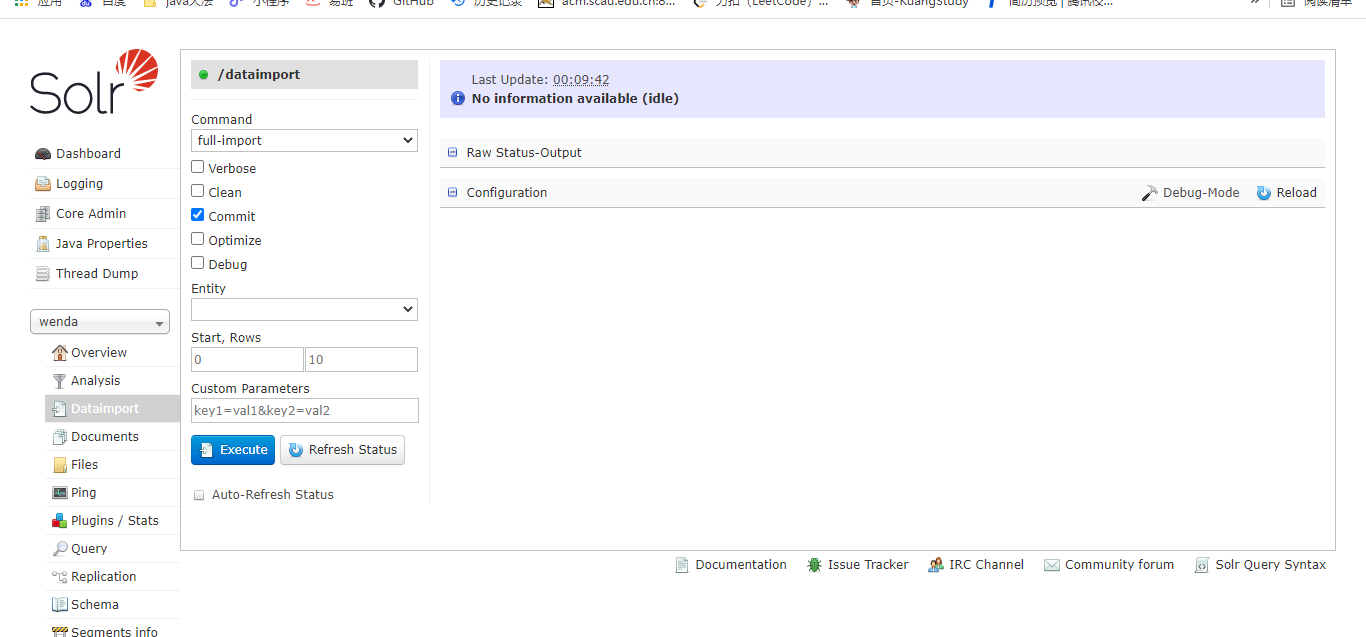The height and width of the screenshot is (637, 1366).
Task: Click the Segments info icon
Action: tap(60, 632)
